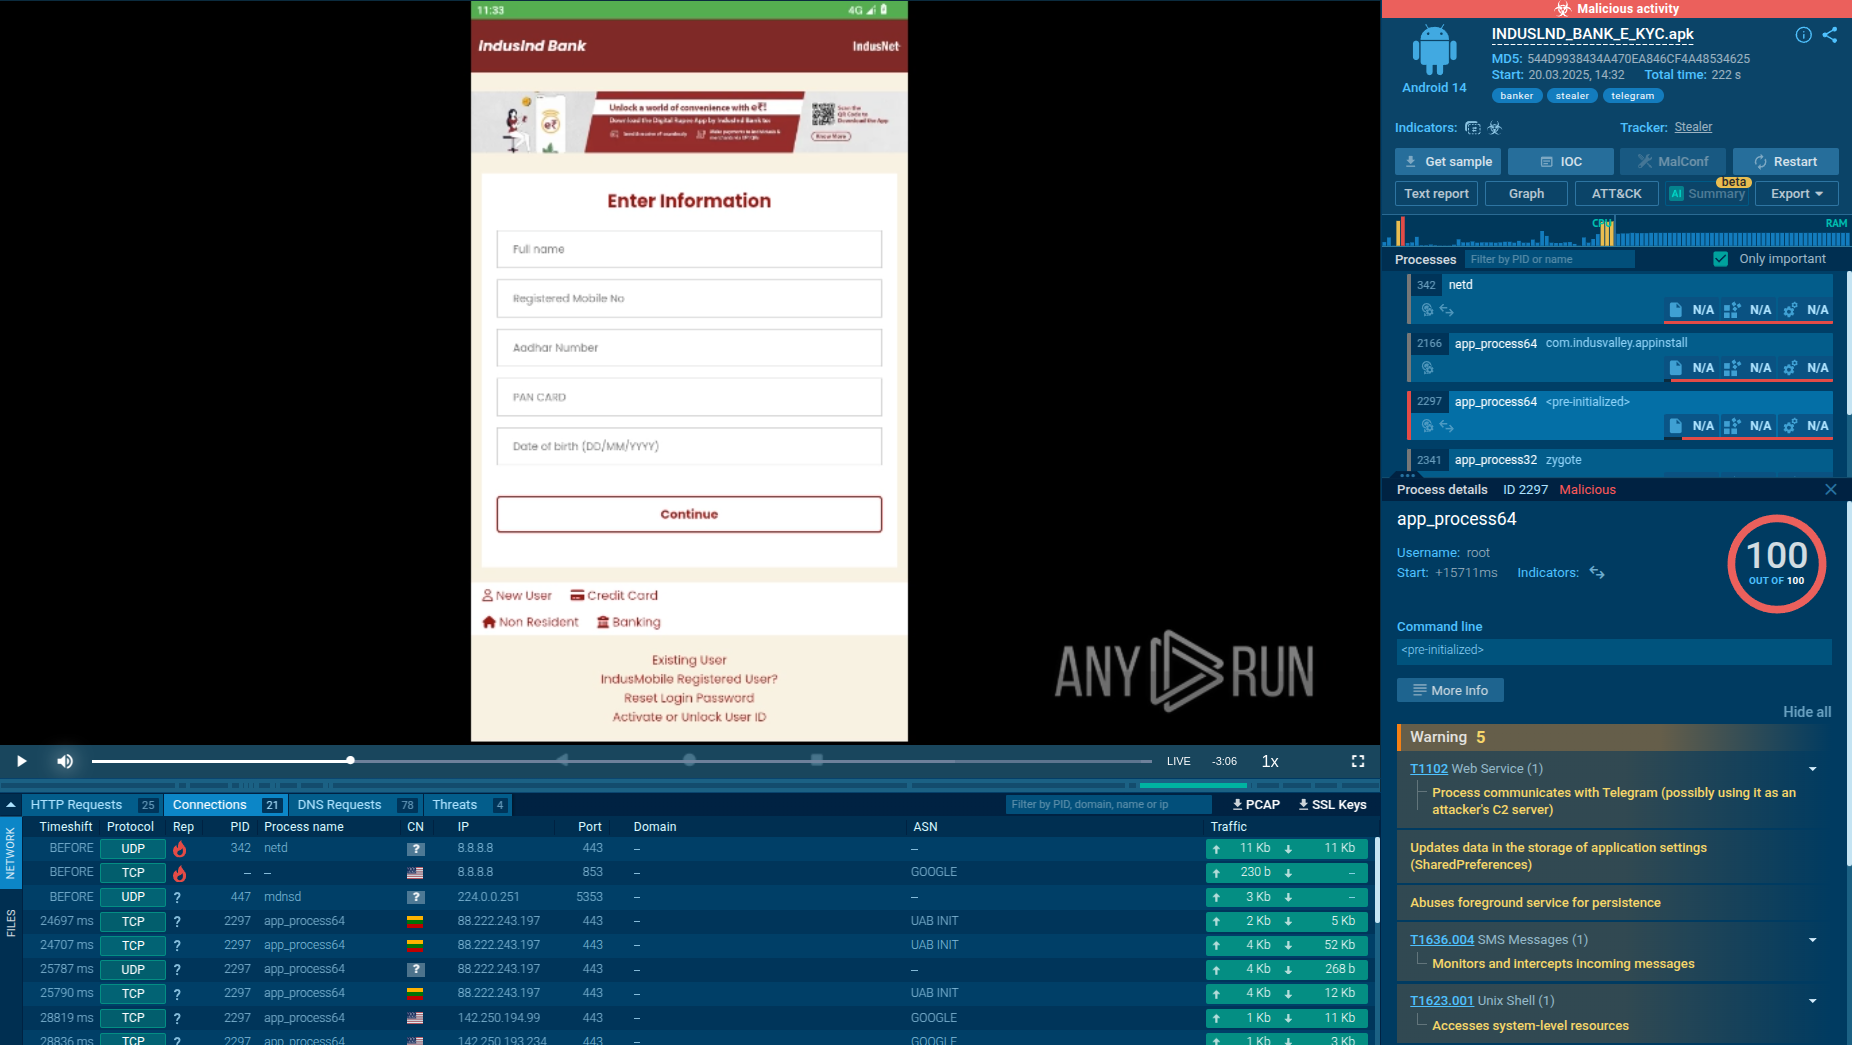Image resolution: width=1852 pixels, height=1045 pixels.
Task: Click the CPU/RAM activity timeline graph
Action: pos(1616,232)
